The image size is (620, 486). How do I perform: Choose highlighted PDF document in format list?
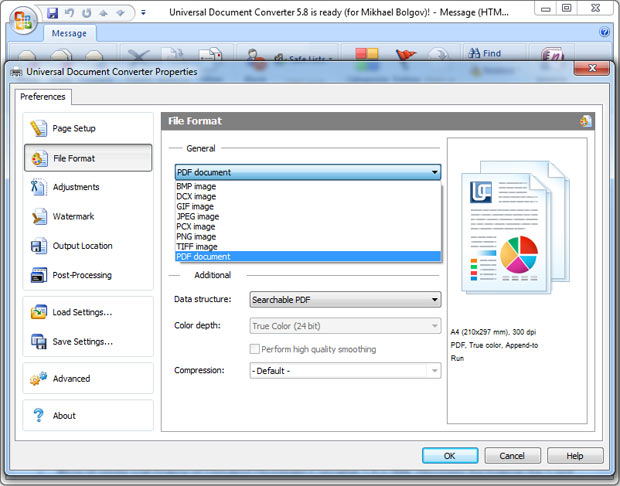308,257
